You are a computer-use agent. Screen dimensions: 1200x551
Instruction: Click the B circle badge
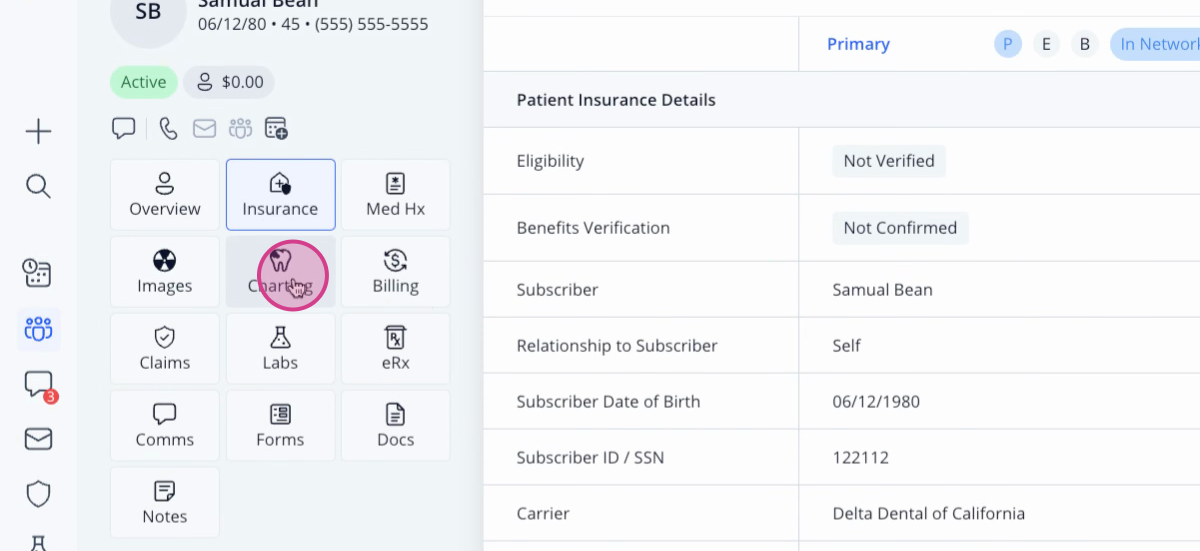(x=1085, y=44)
